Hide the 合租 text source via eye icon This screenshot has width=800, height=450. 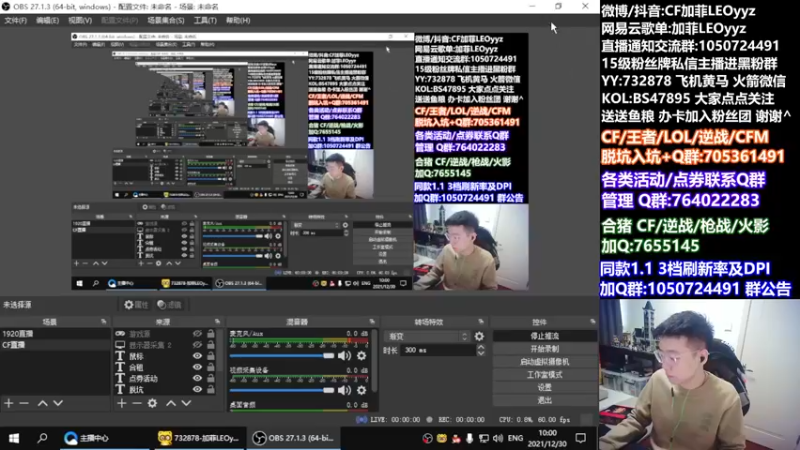click(x=197, y=367)
